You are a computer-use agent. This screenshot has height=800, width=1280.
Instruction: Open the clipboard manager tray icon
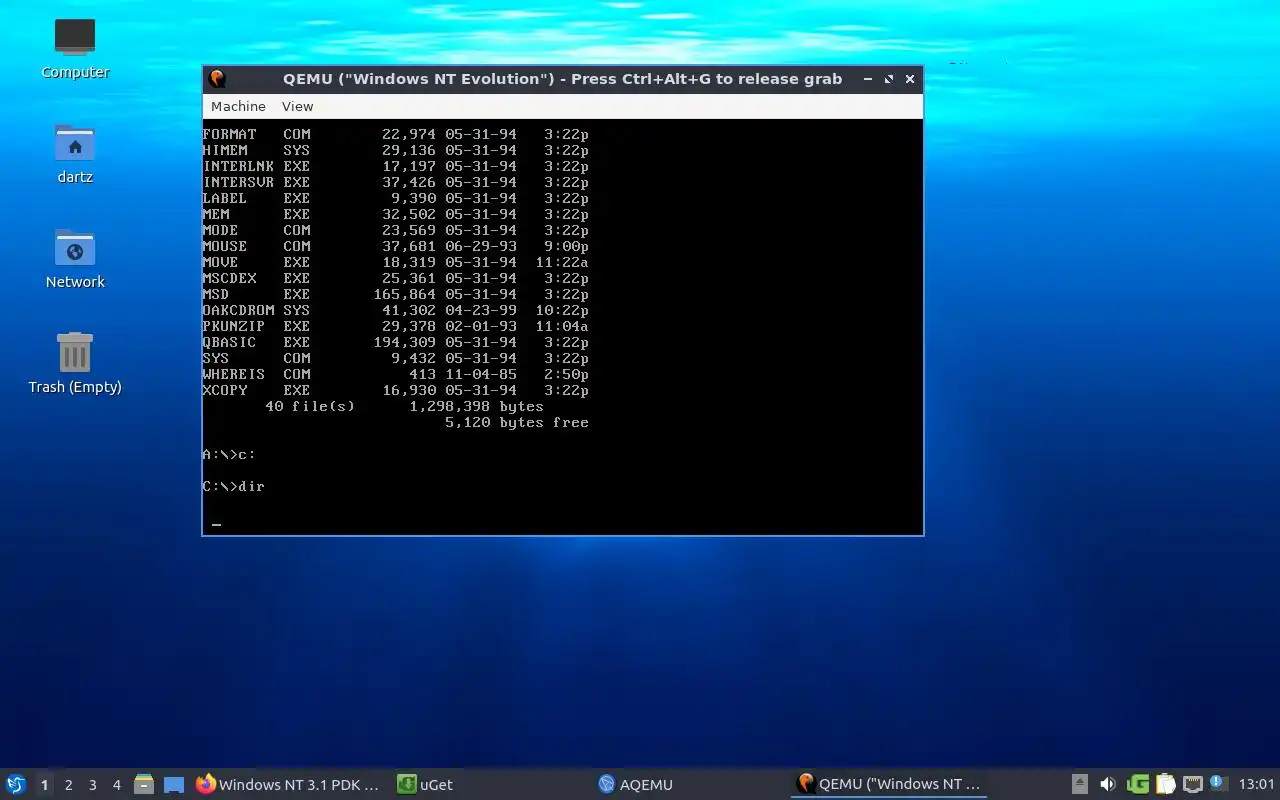click(x=1165, y=784)
